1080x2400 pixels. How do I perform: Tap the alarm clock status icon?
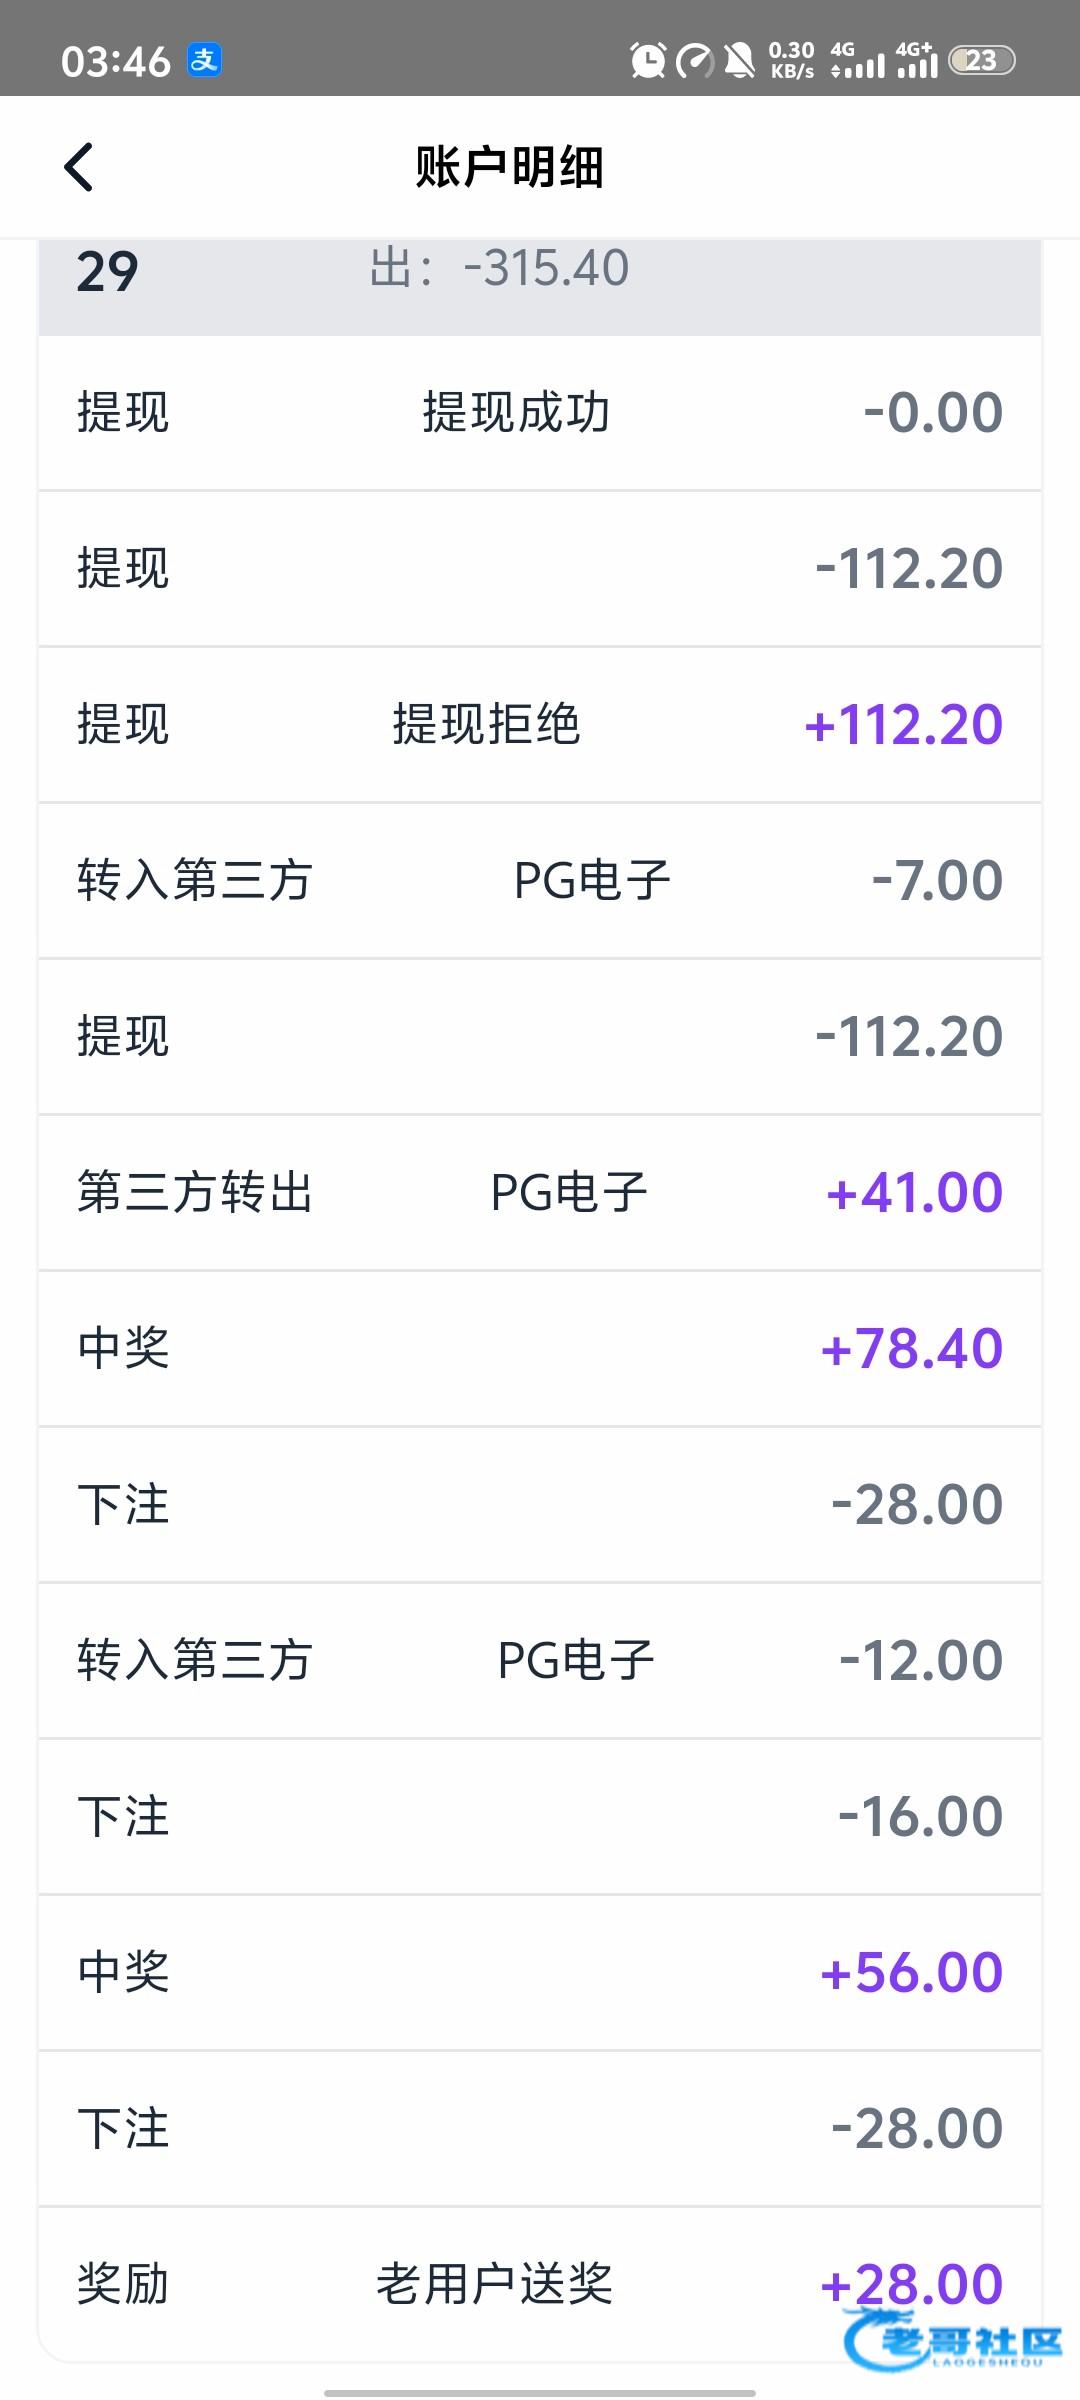click(648, 61)
